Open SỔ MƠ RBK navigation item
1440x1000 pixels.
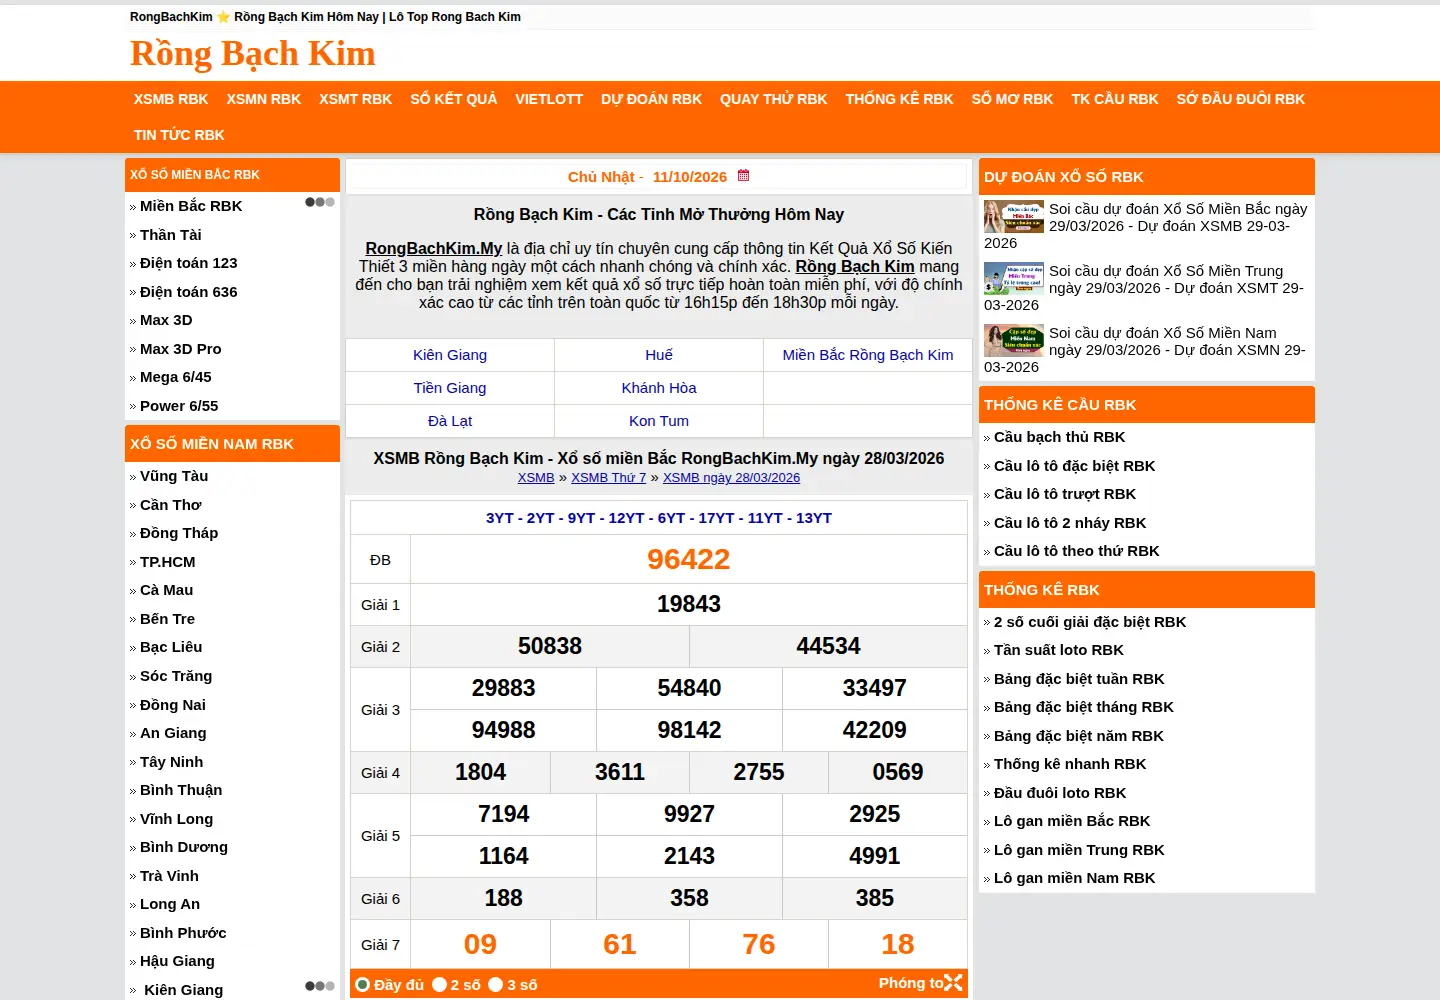[1013, 99]
